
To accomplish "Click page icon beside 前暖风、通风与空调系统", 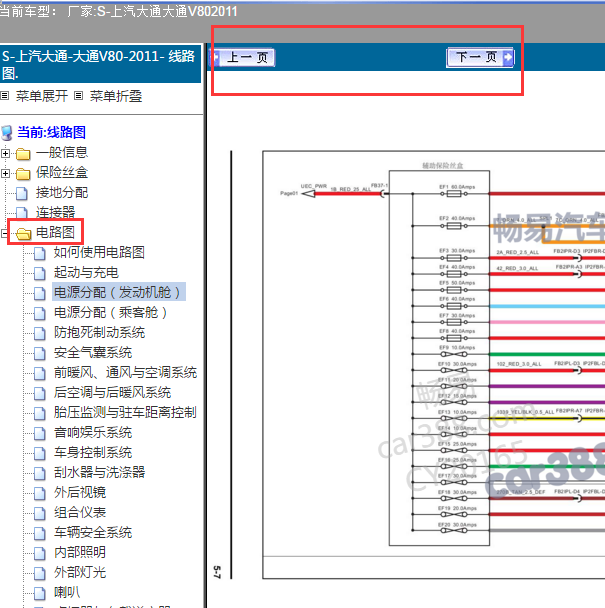I will (40, 373).
